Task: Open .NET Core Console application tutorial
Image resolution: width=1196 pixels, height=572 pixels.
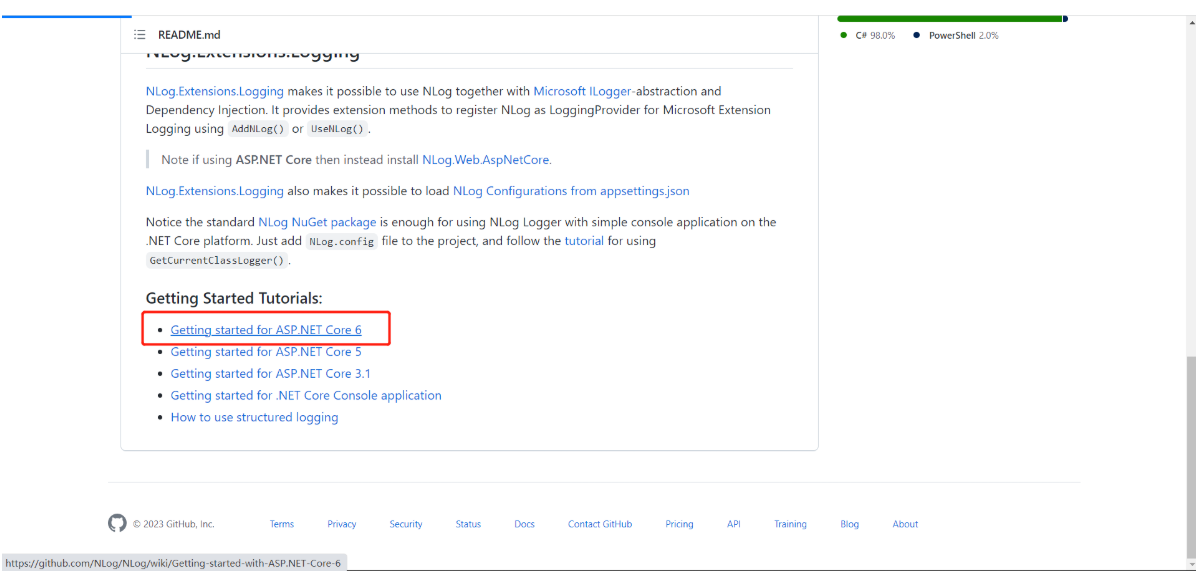Action: [x=306, y=396]
